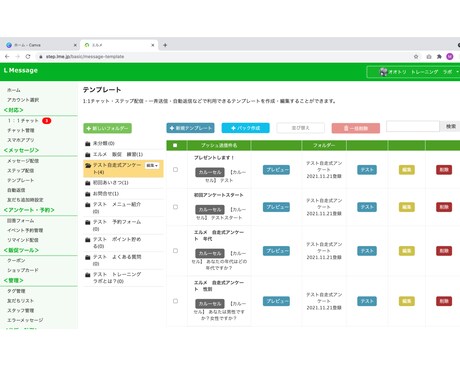
Task: Open the 編集 dropdown on the テスト自走式アンケート folder
Action: pos(152,166)
